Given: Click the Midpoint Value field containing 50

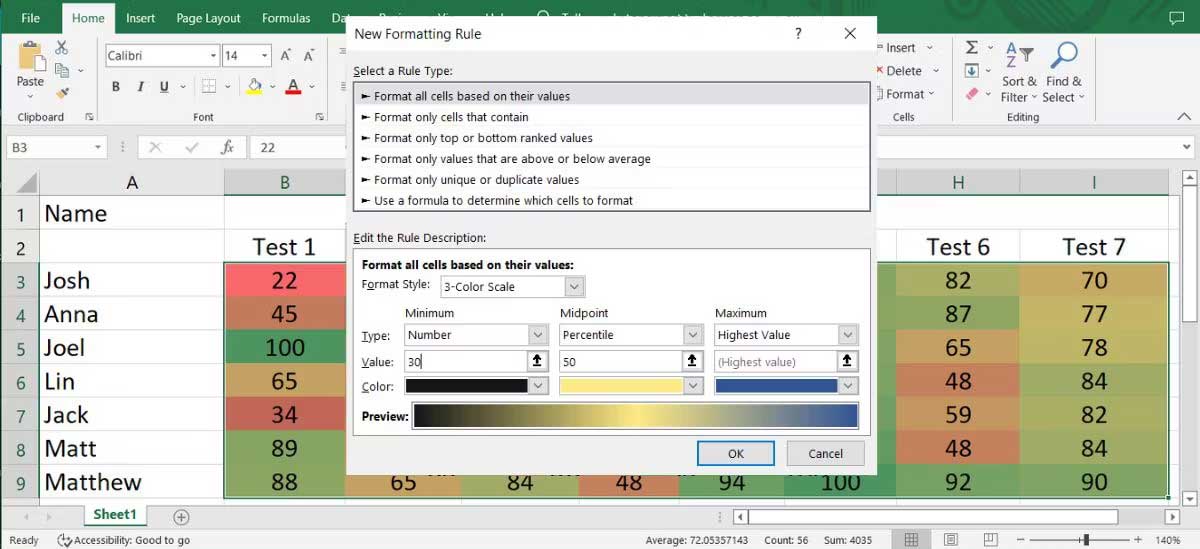Looking at the screenshot, I should pyautogui.click(x=620, y=361).
